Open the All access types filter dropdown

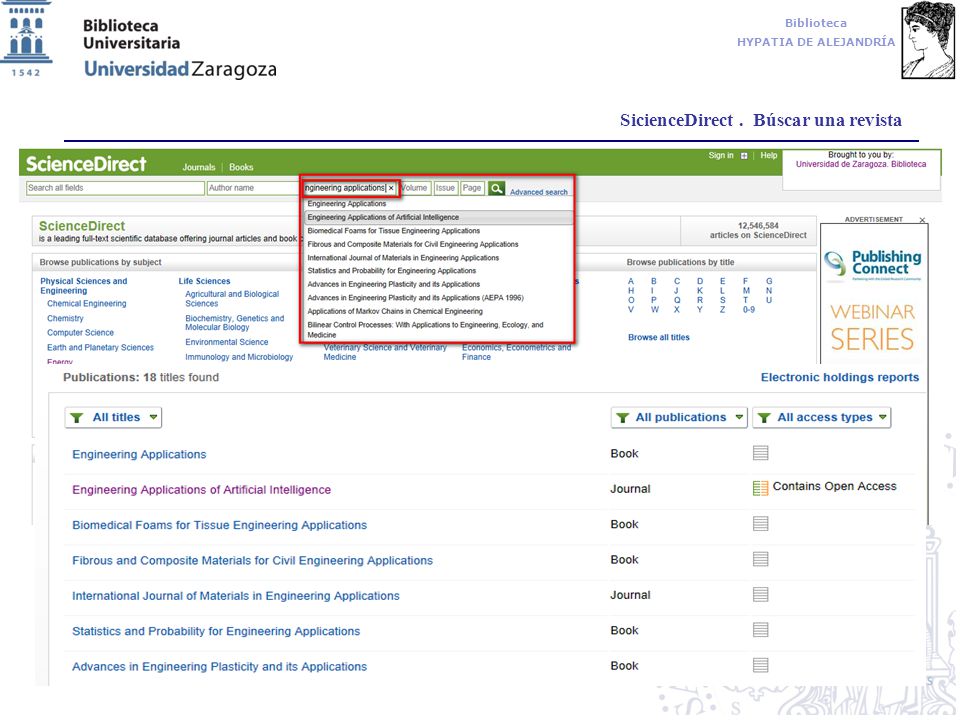pyautogui.click(x=822, y=418)
